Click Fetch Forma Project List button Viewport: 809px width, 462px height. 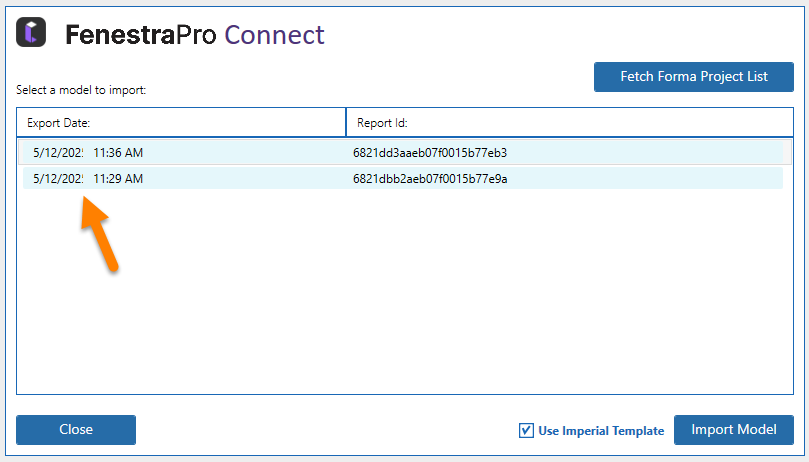click(693, 77)
